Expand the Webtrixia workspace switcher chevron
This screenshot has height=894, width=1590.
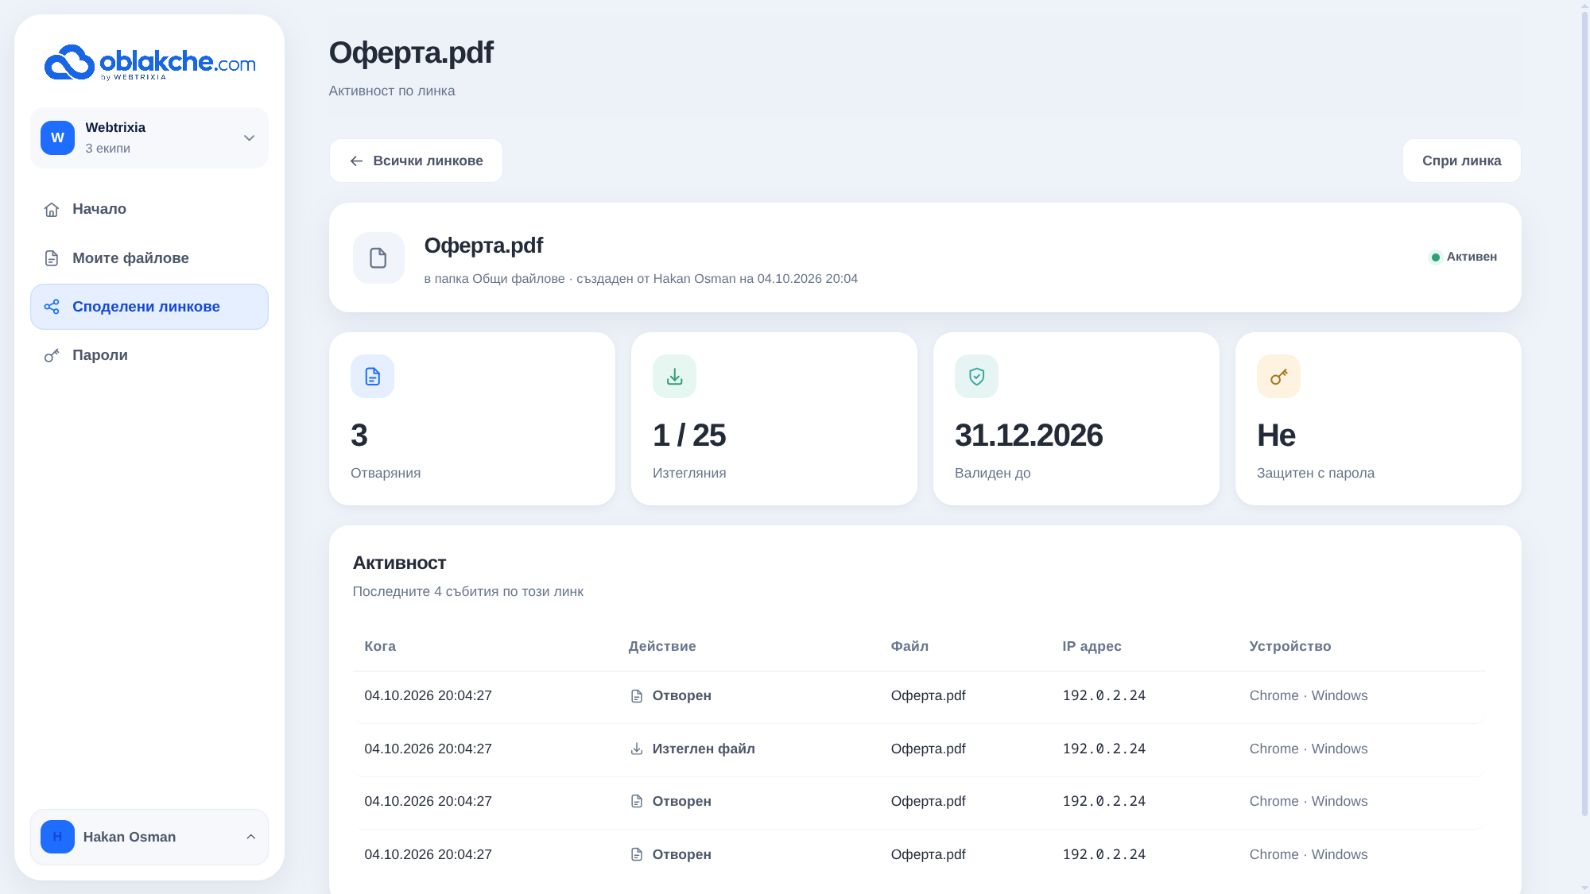coord(249,138)
